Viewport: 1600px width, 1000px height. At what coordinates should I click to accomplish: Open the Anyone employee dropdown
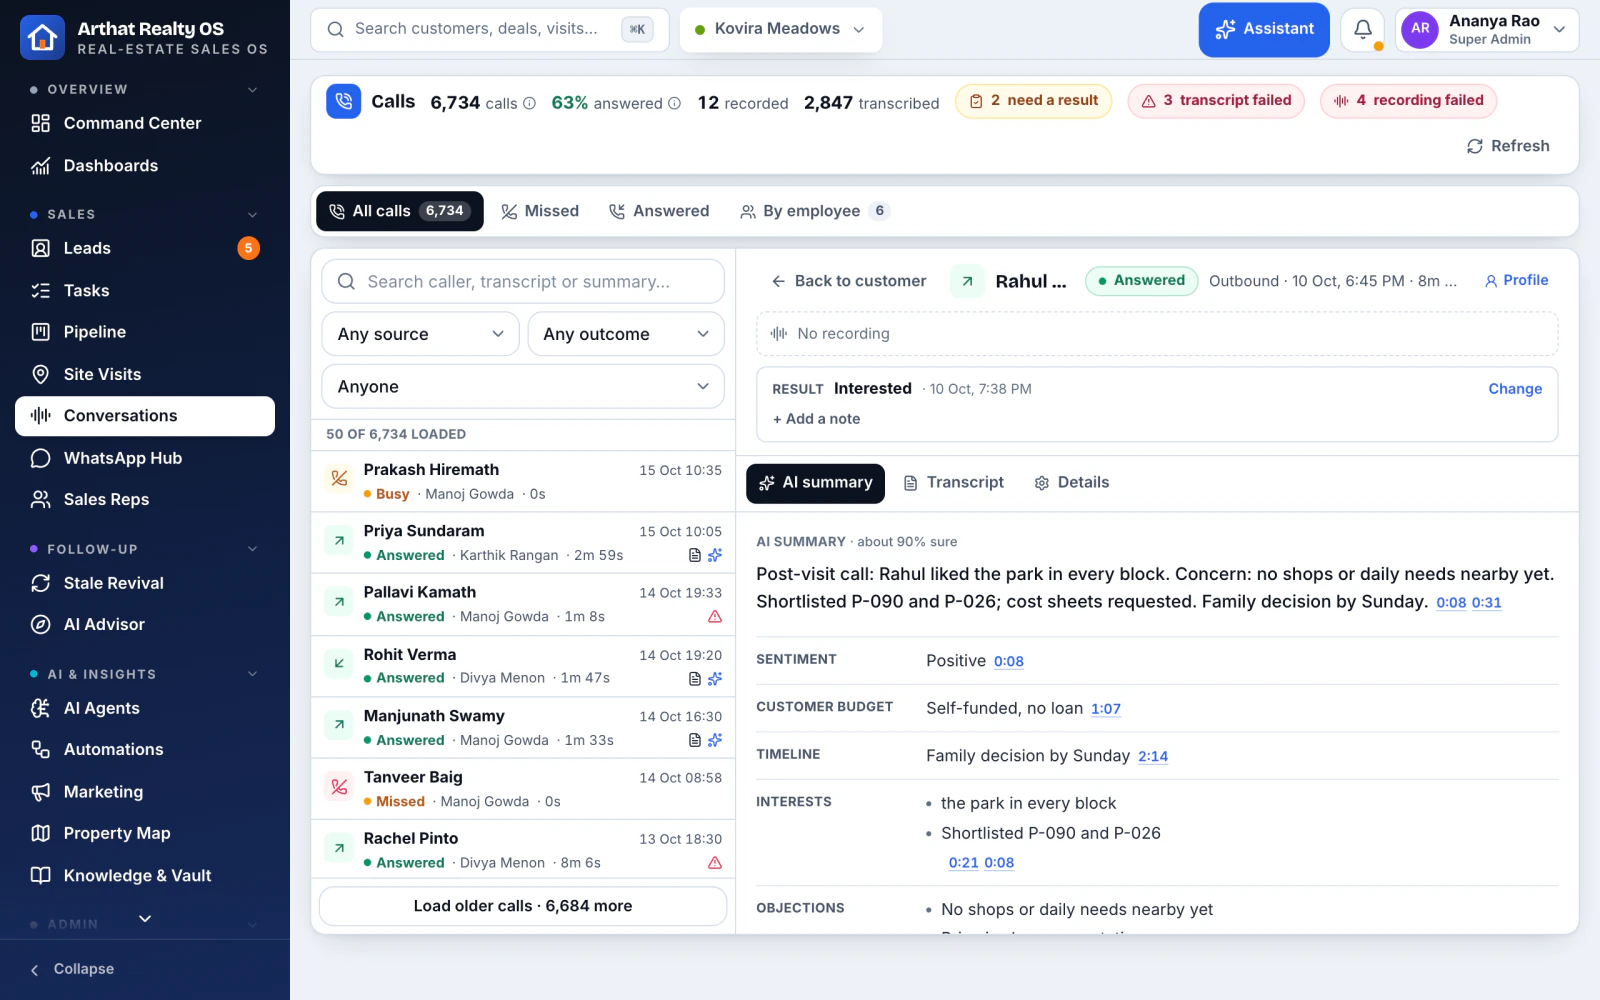tap(523, 387)
